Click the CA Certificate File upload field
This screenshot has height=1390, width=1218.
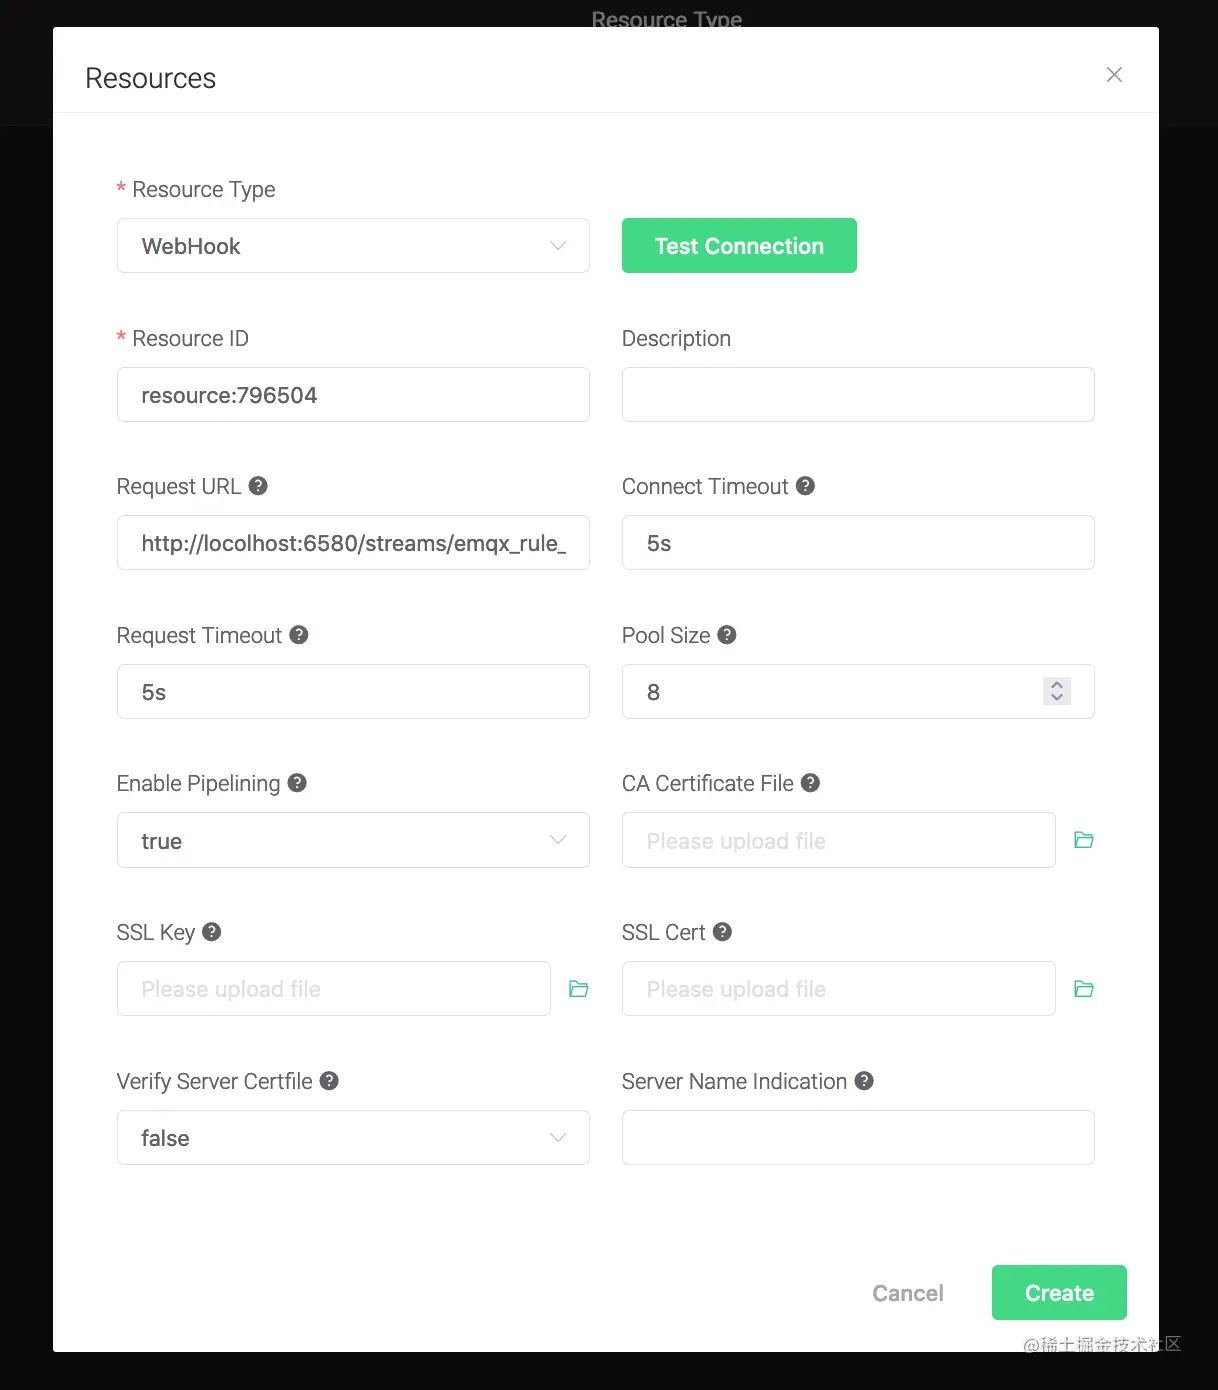pos(838,840)
